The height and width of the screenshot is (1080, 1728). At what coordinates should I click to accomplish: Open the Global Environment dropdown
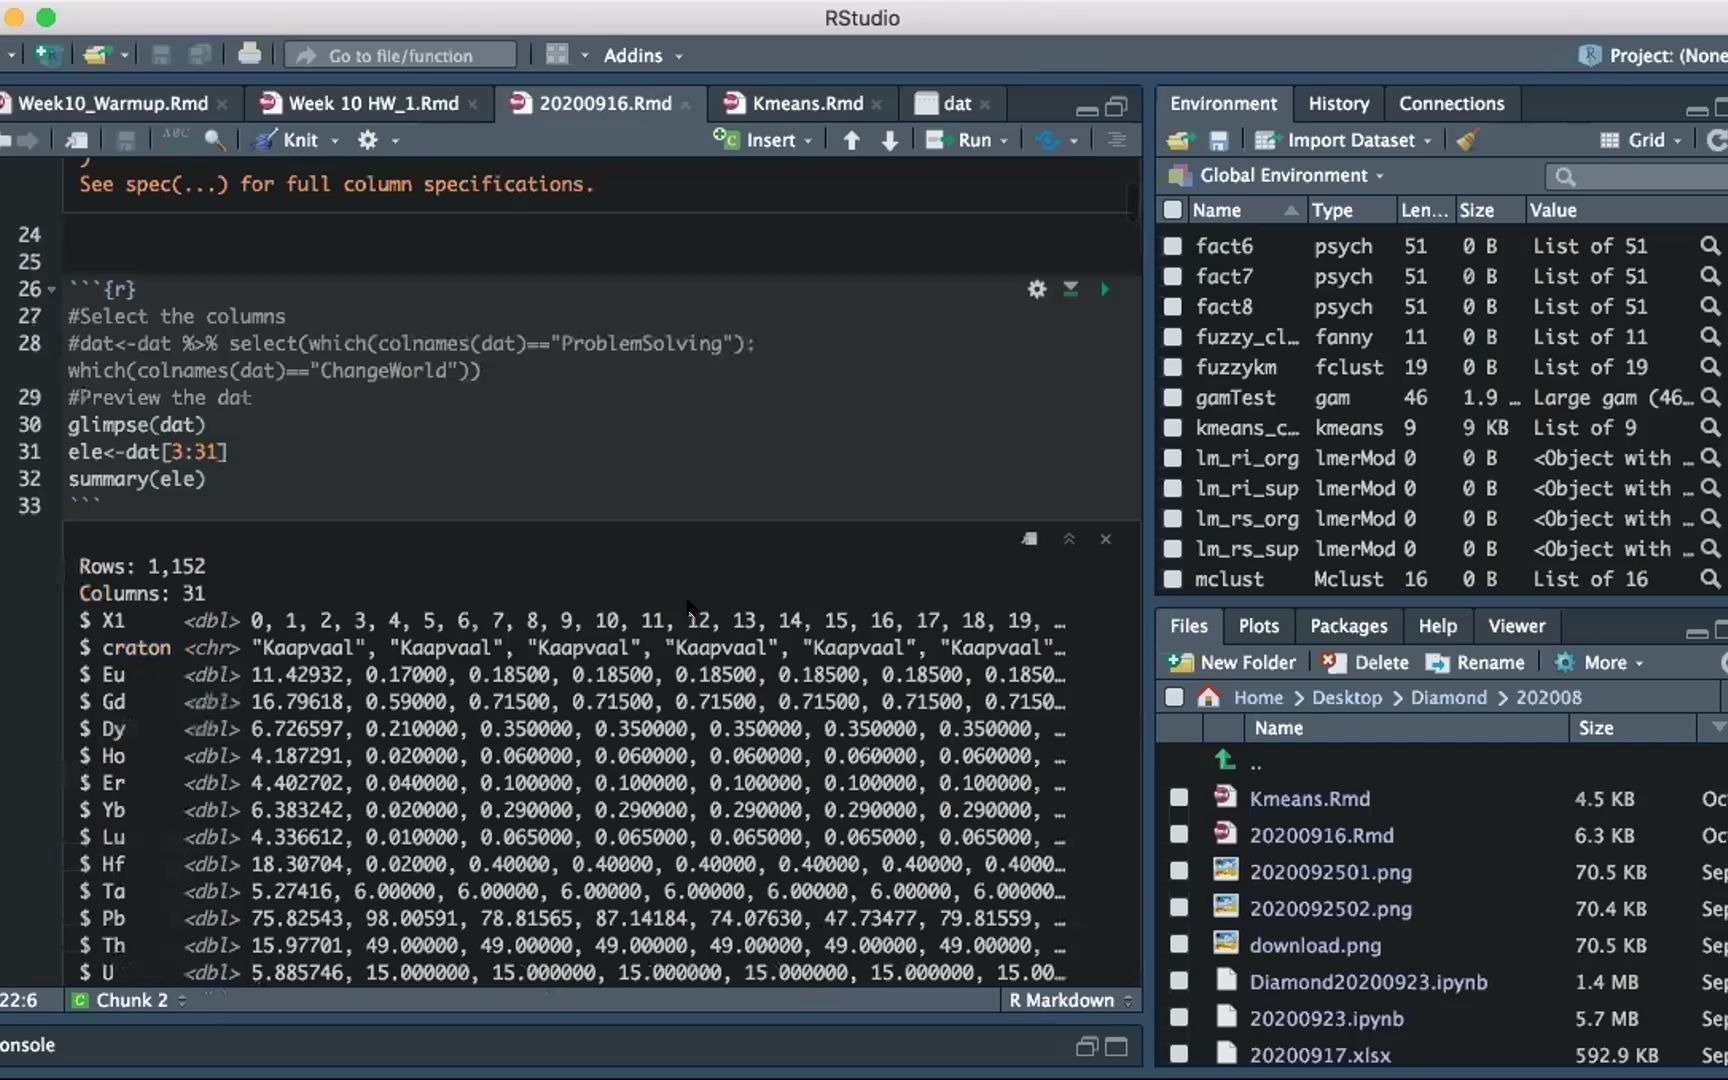pos(1277,176)
